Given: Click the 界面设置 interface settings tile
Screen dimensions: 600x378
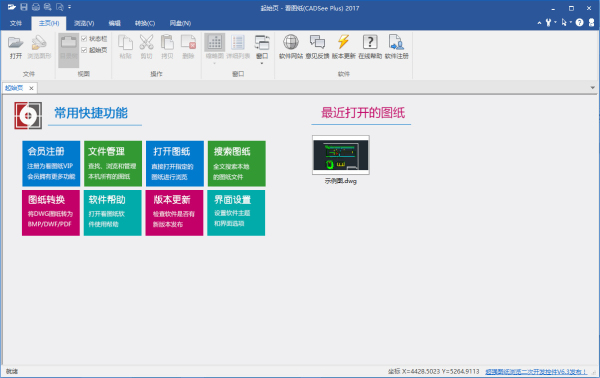Looking at the screenshot, I should (236, 213).
